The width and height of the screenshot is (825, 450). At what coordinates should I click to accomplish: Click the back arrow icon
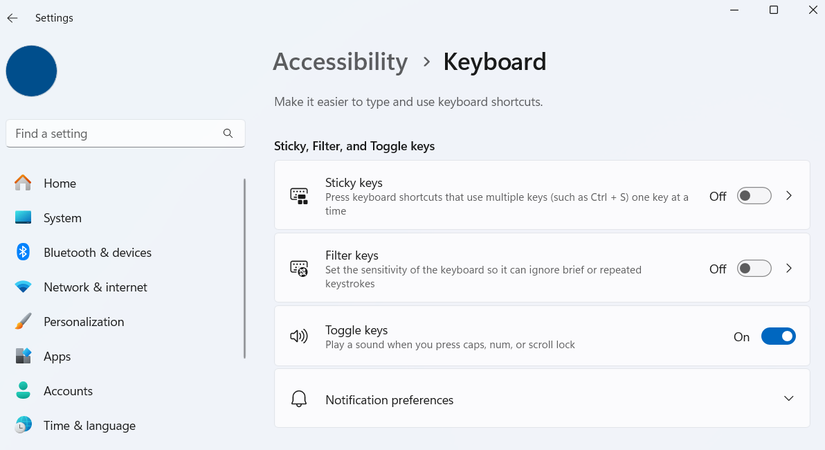pyautogui.click(x=13, y=18)
